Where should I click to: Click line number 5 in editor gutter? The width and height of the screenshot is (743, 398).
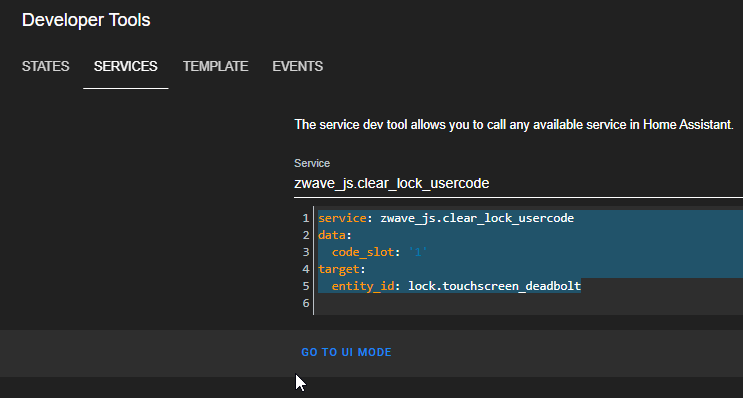[x=306, y=286]
